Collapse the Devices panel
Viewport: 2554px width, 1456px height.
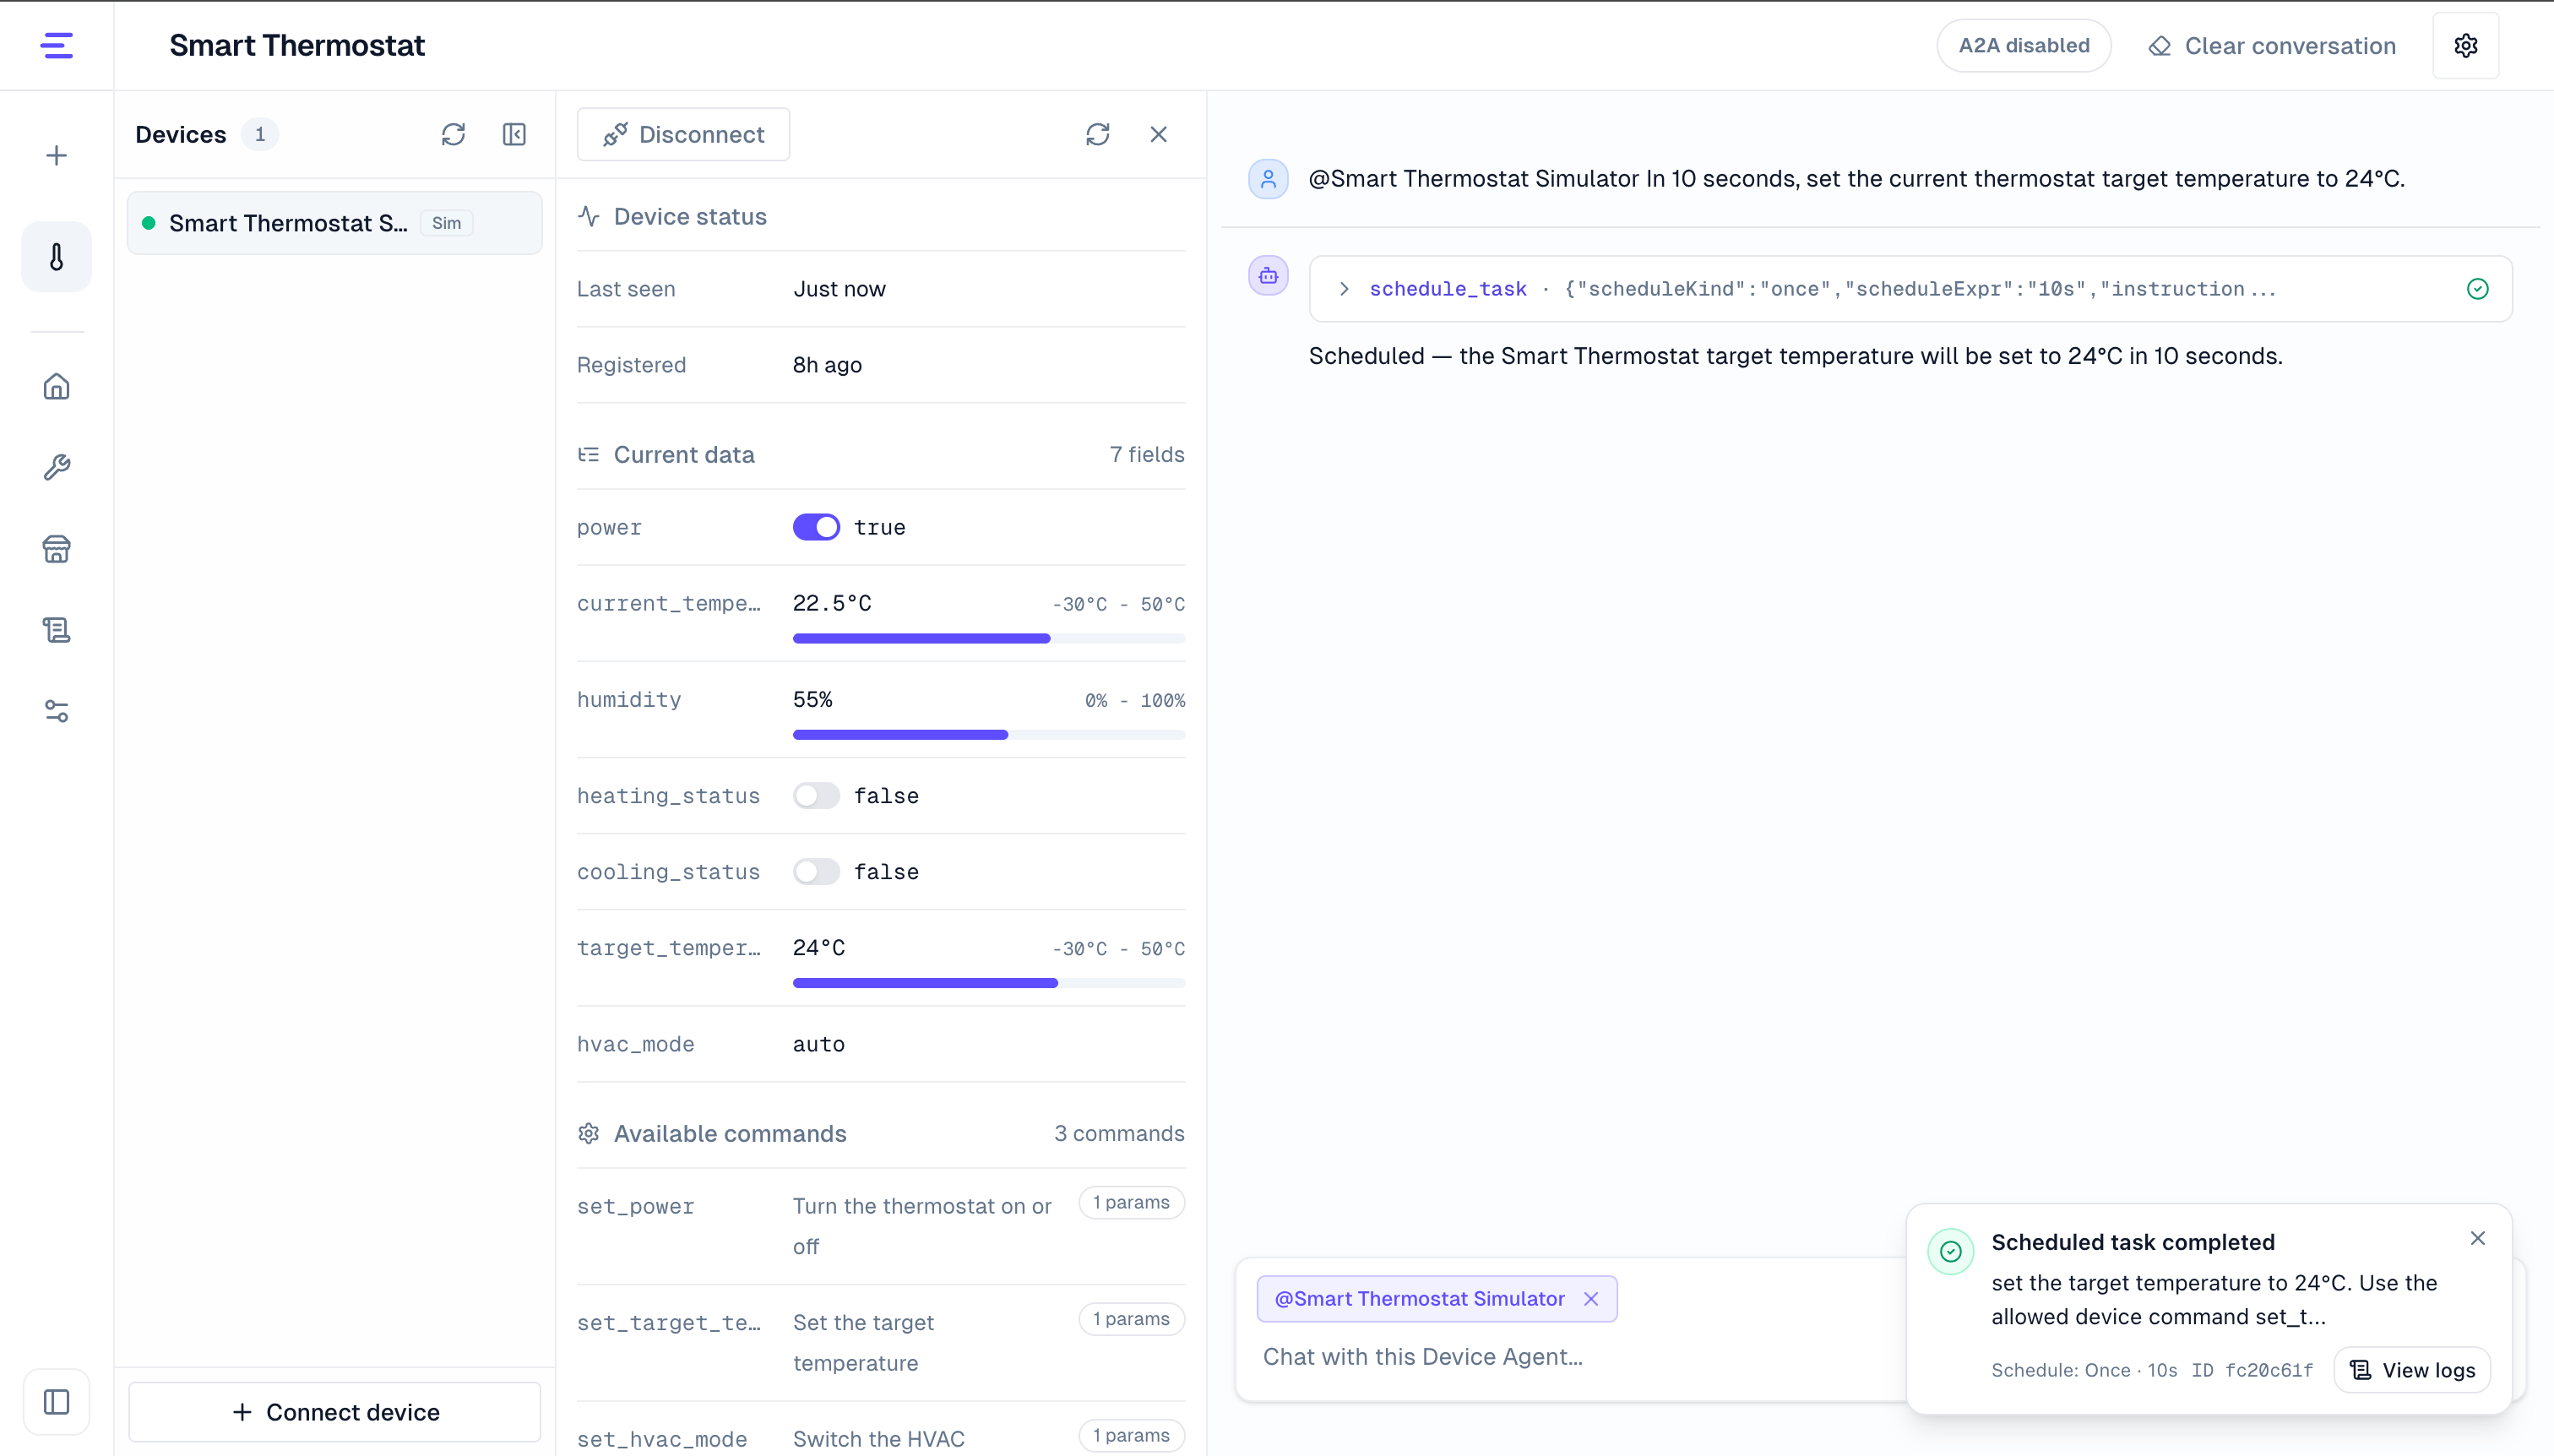514,134
